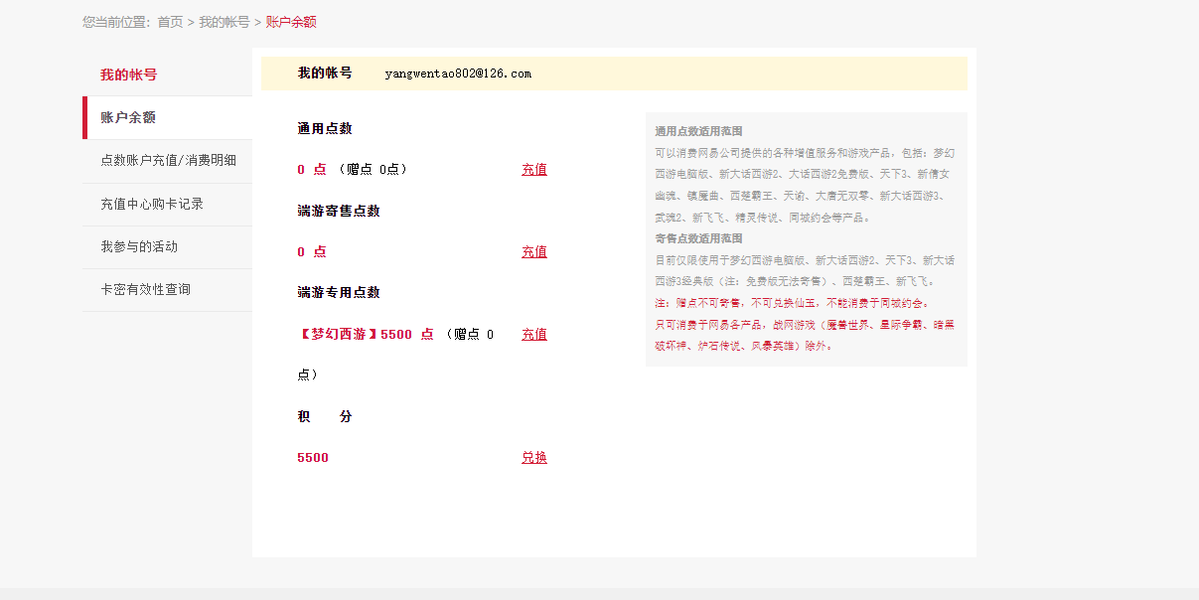
Task: Click 账户余额 in the breadcrumb
Action: [291, 22]
